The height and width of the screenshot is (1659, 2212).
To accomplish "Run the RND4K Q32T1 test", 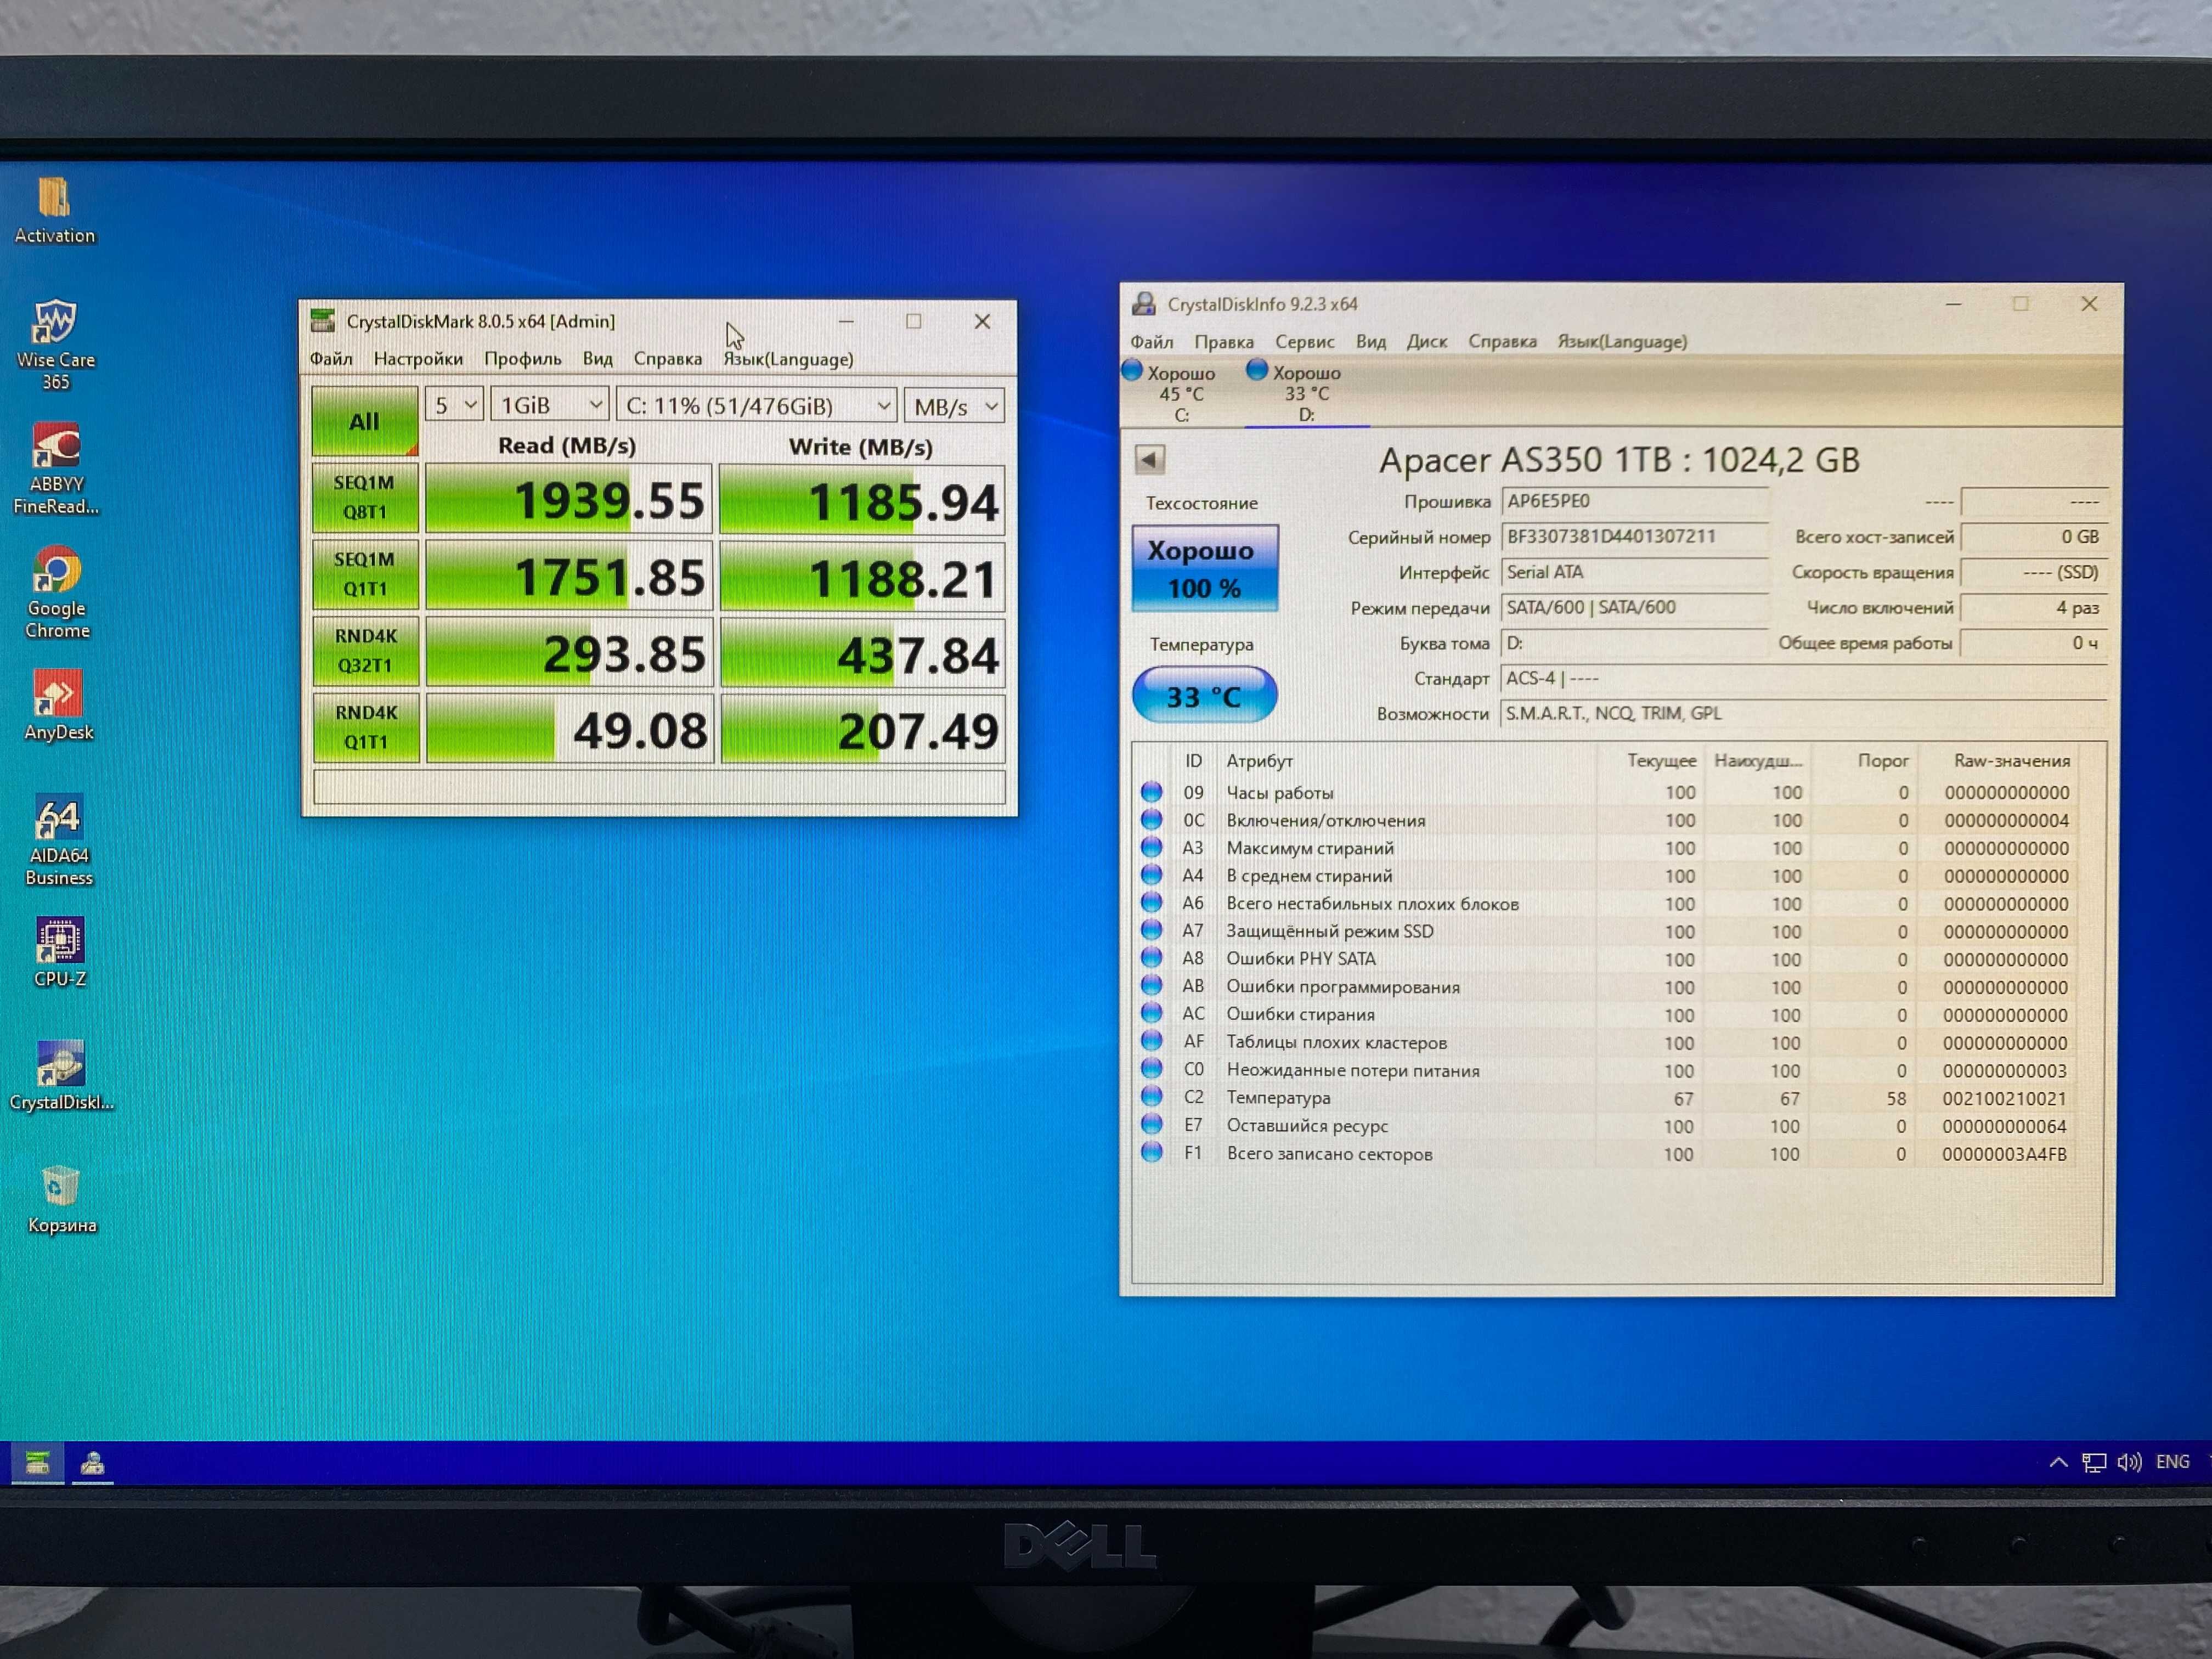I will (x=366, y=650).
